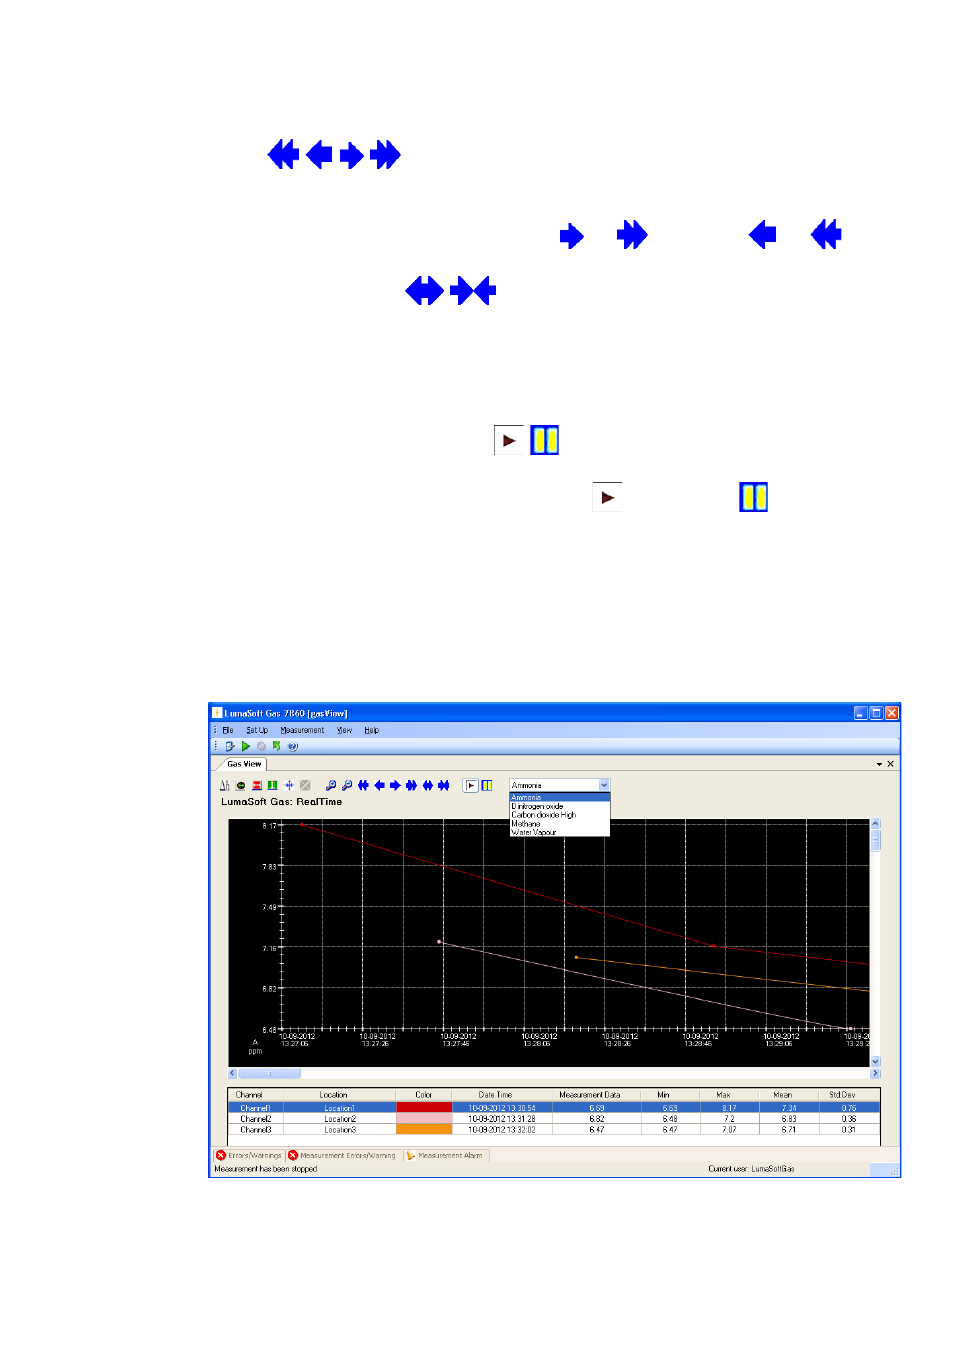
Task: Open the View menu
Action: point(344,730)
